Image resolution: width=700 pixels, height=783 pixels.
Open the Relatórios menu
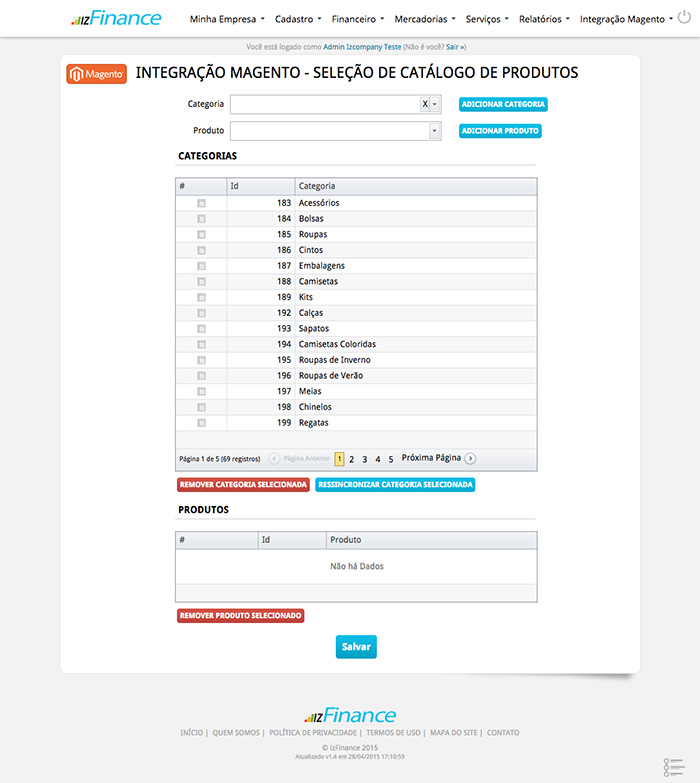(544, 19)
